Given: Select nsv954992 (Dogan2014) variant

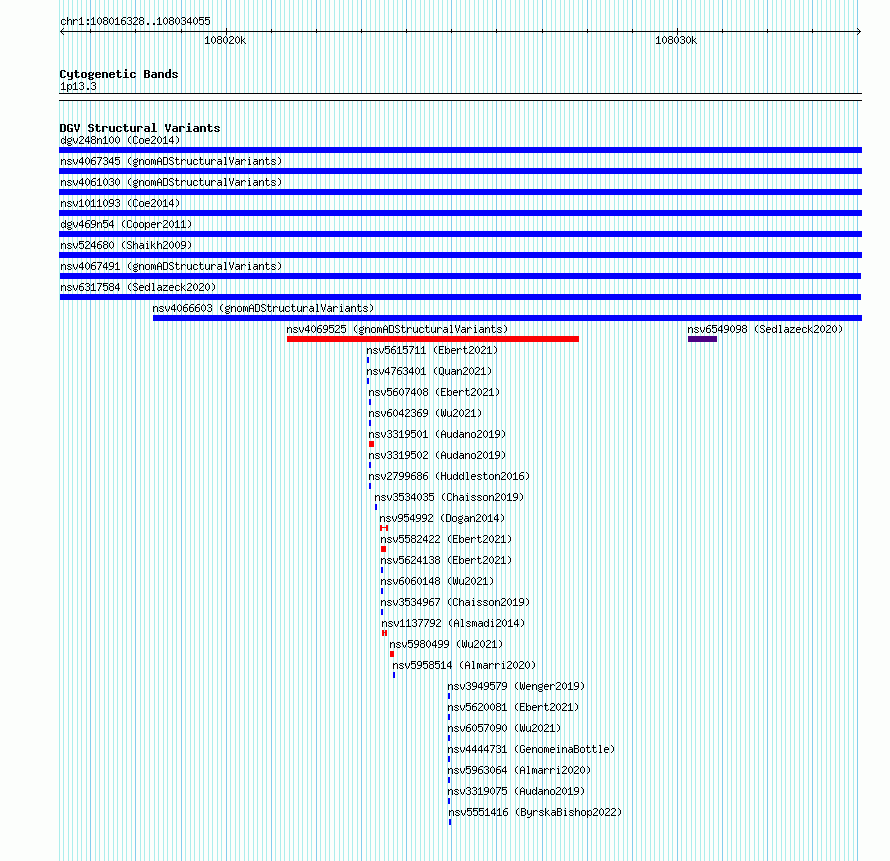Looking at the screenshot, I should pos(442,518).
